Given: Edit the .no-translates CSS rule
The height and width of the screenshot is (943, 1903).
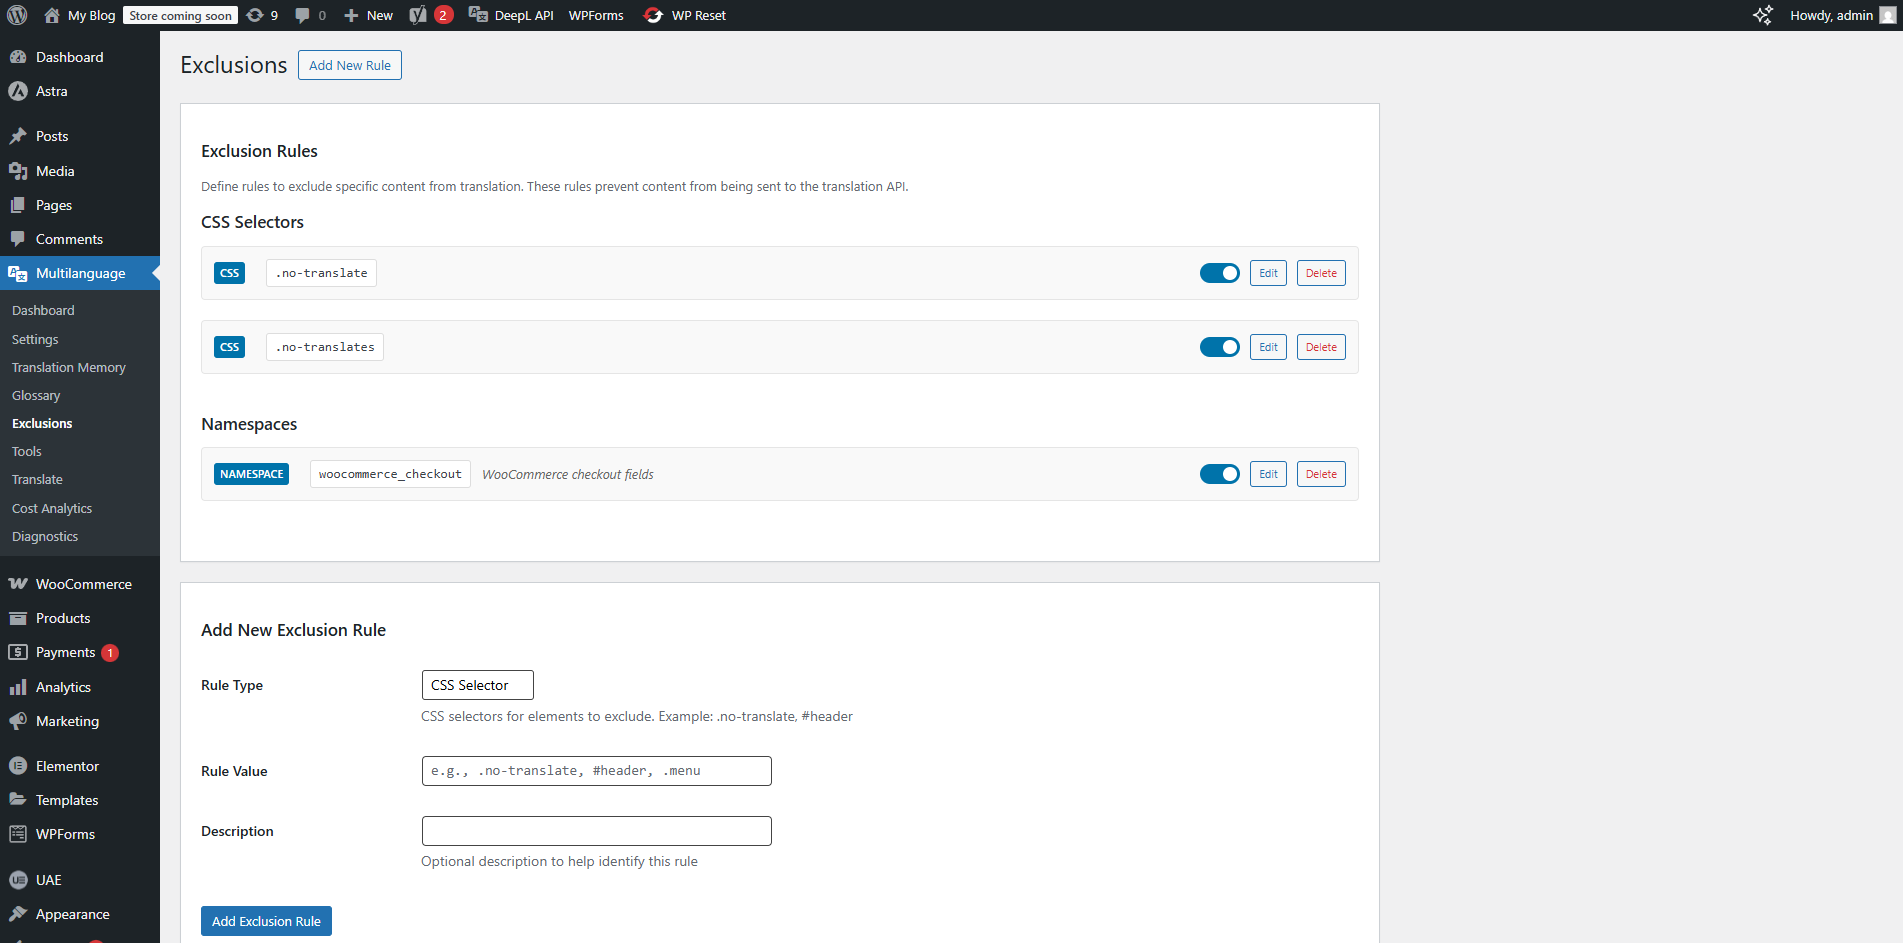Looking at the screenshot, I should (x=1268, y=347).
